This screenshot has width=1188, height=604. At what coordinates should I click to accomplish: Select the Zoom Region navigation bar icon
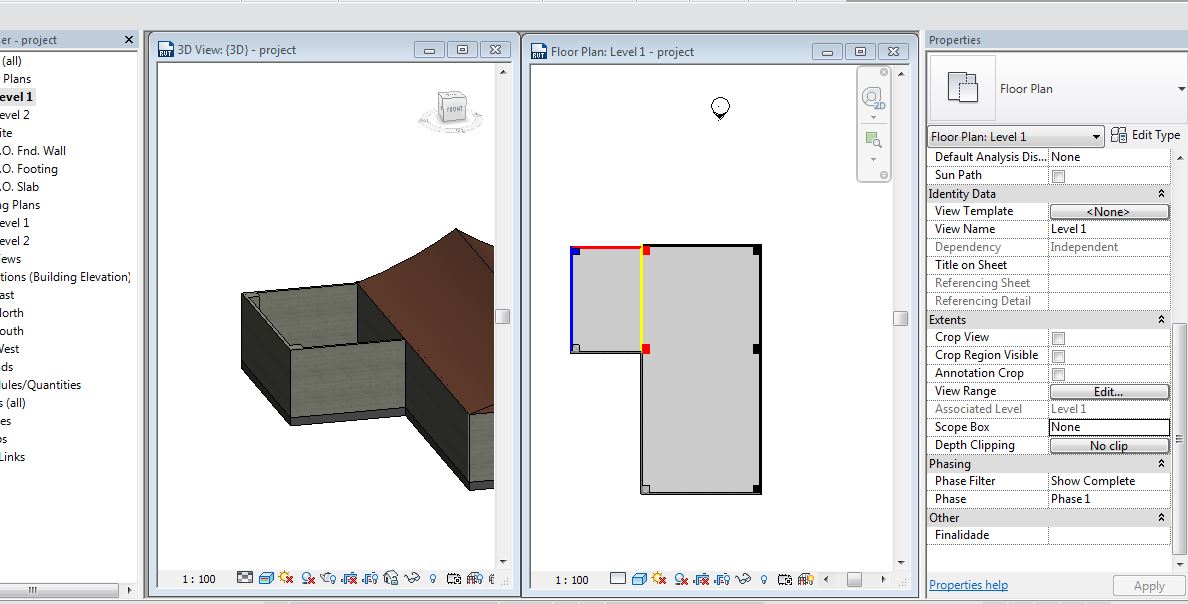point(872,140)
